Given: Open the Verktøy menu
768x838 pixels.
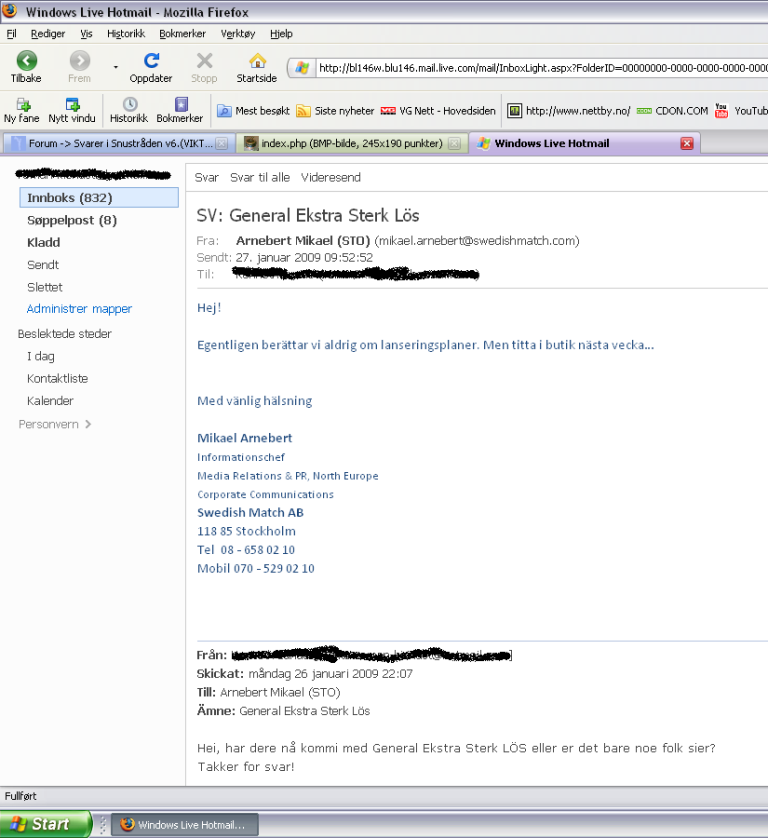Looking at the screenshot, I should 238,34.
